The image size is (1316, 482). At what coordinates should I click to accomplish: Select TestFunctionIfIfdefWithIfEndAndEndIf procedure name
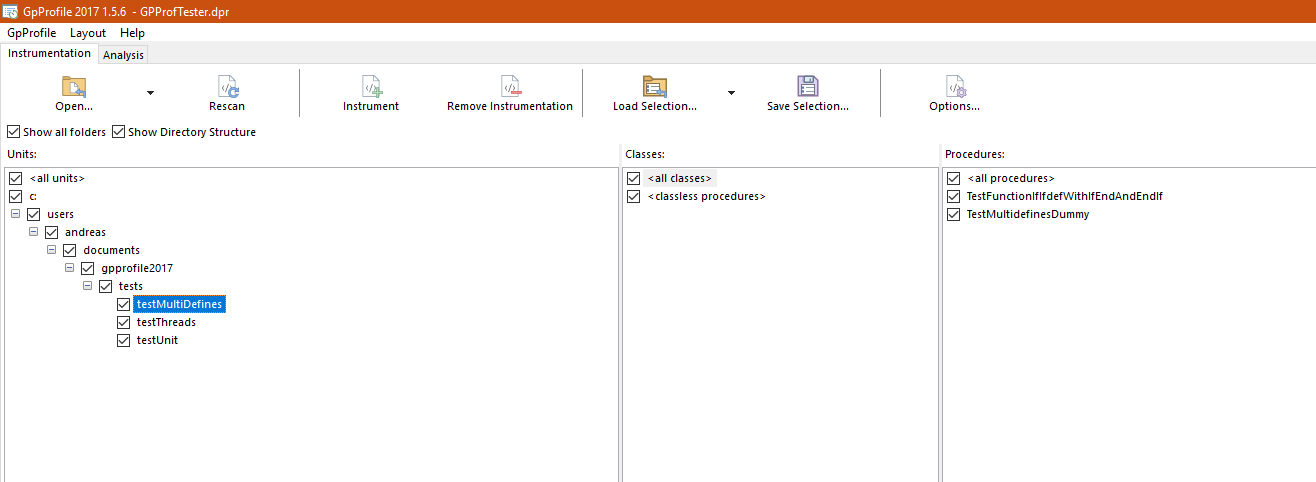tap(1065, 196)
